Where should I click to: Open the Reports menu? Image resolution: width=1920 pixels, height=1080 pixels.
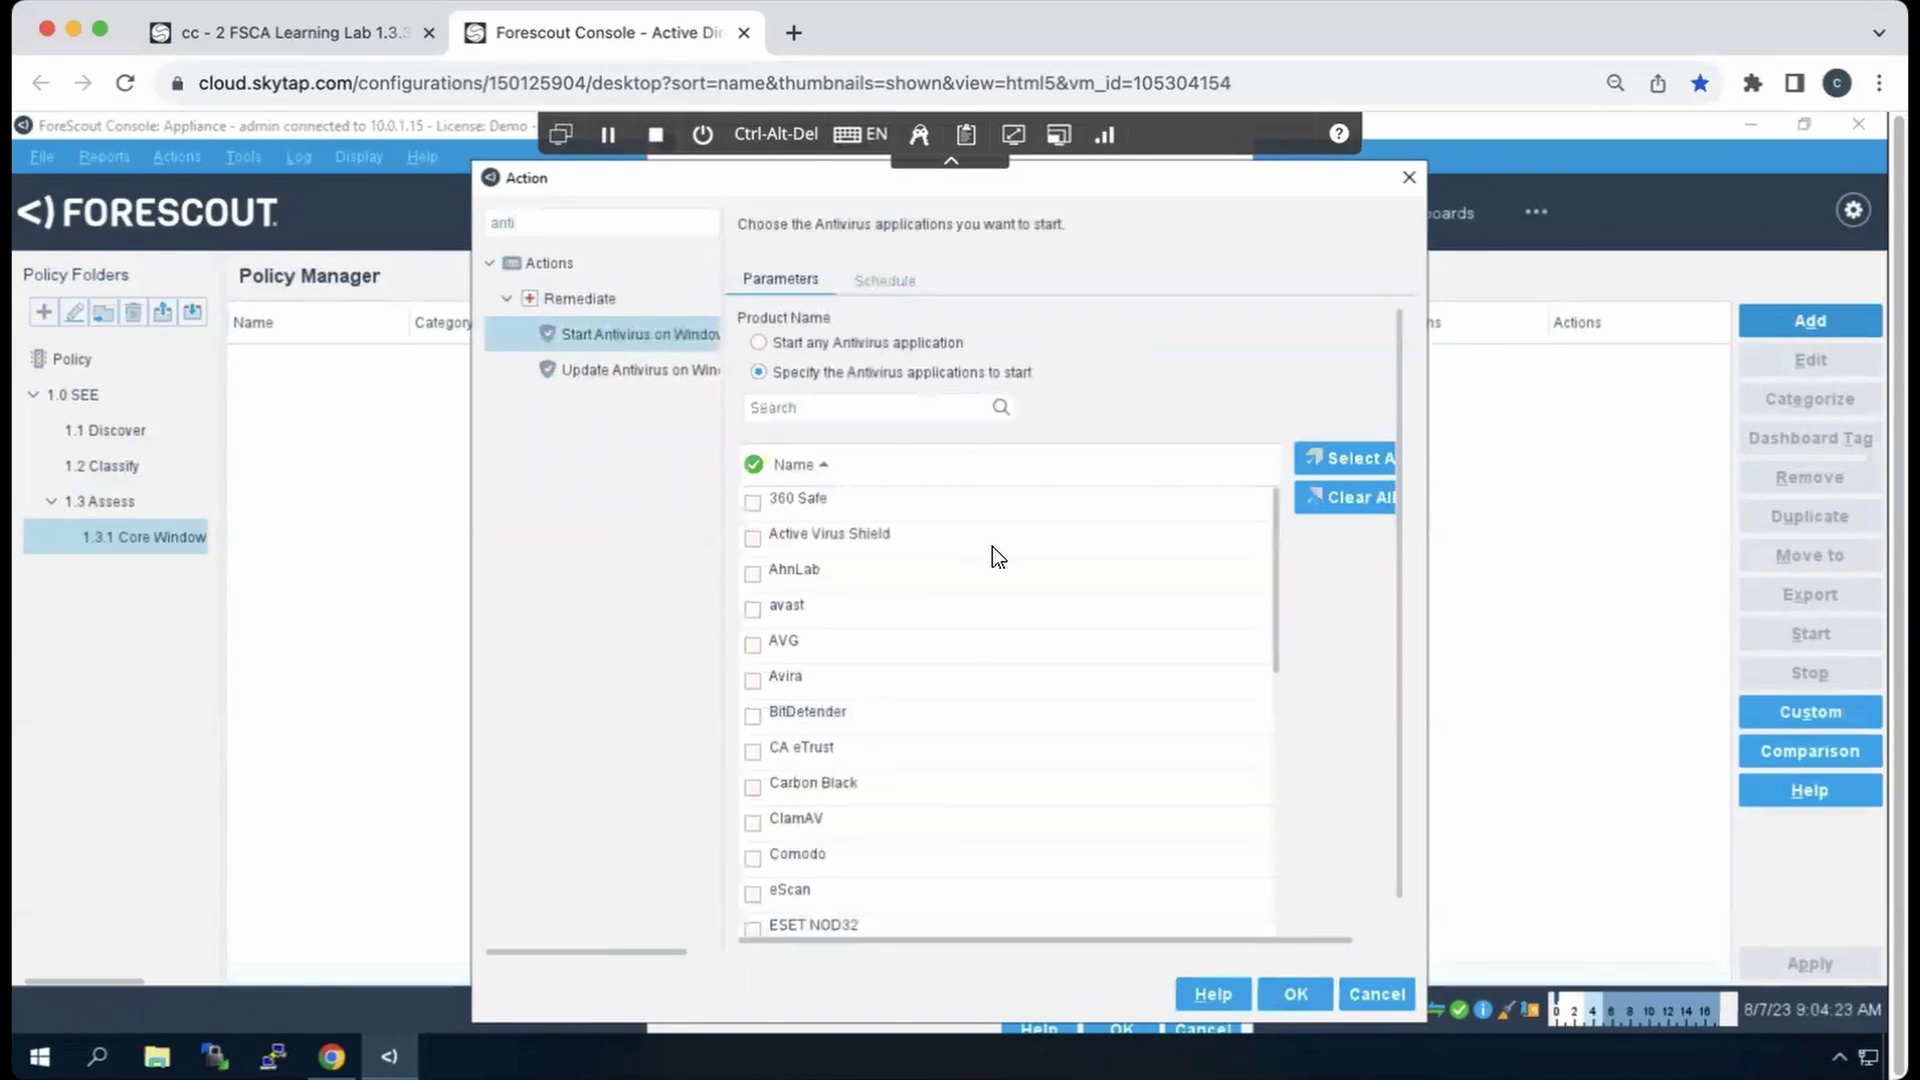(x=104, y=157)
